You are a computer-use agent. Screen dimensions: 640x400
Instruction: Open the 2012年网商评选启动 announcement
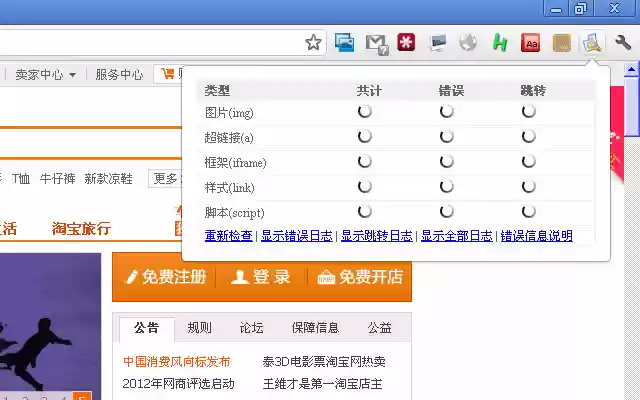pos(178,384)
